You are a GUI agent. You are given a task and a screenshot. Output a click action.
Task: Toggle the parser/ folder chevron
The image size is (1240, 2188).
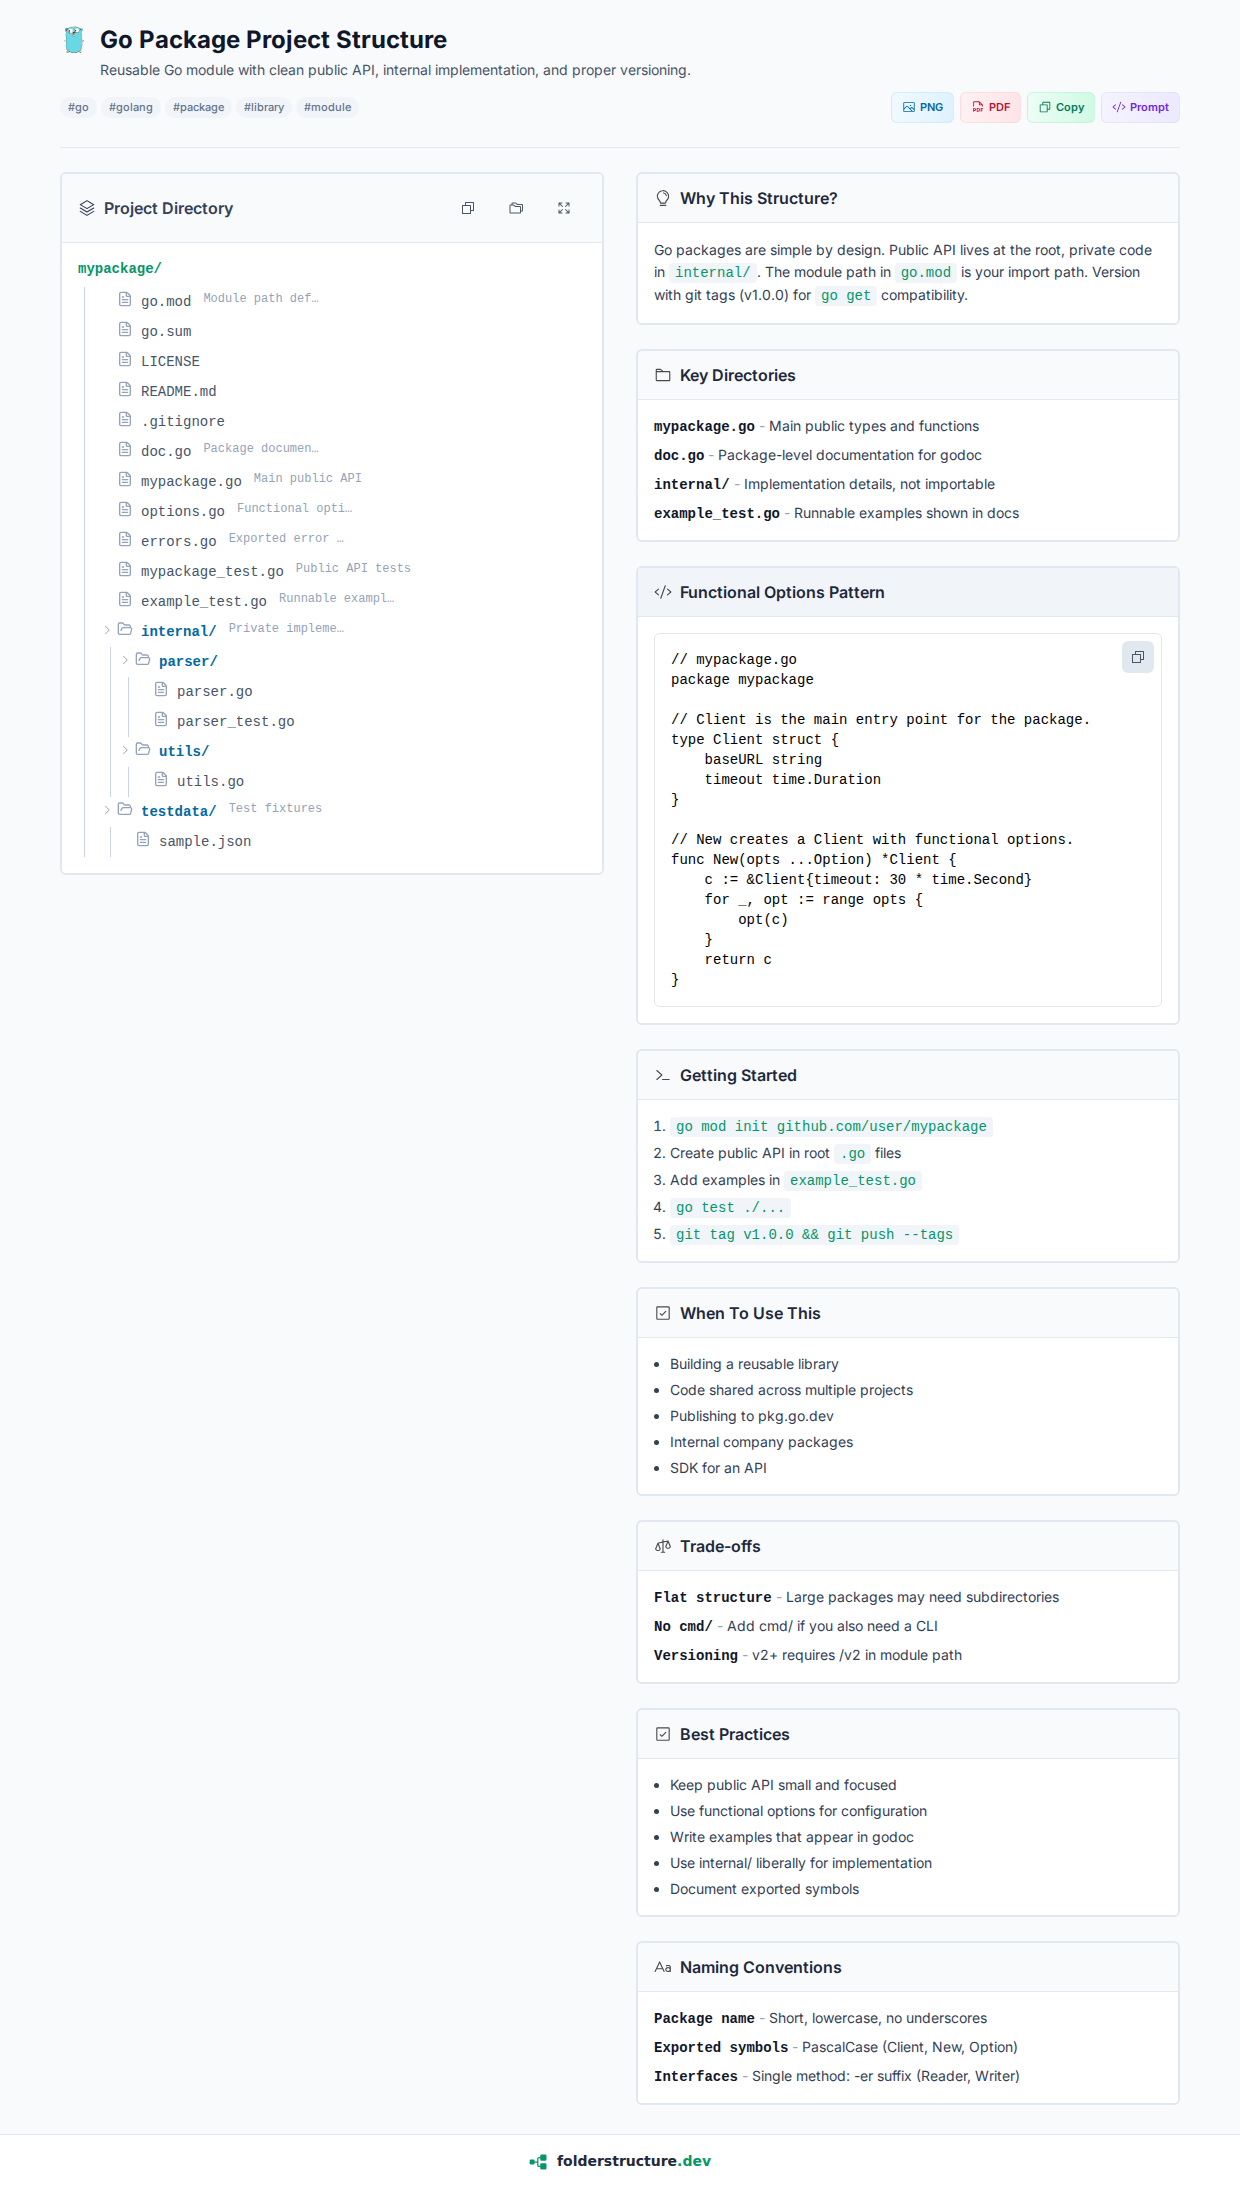pos(125,660)
